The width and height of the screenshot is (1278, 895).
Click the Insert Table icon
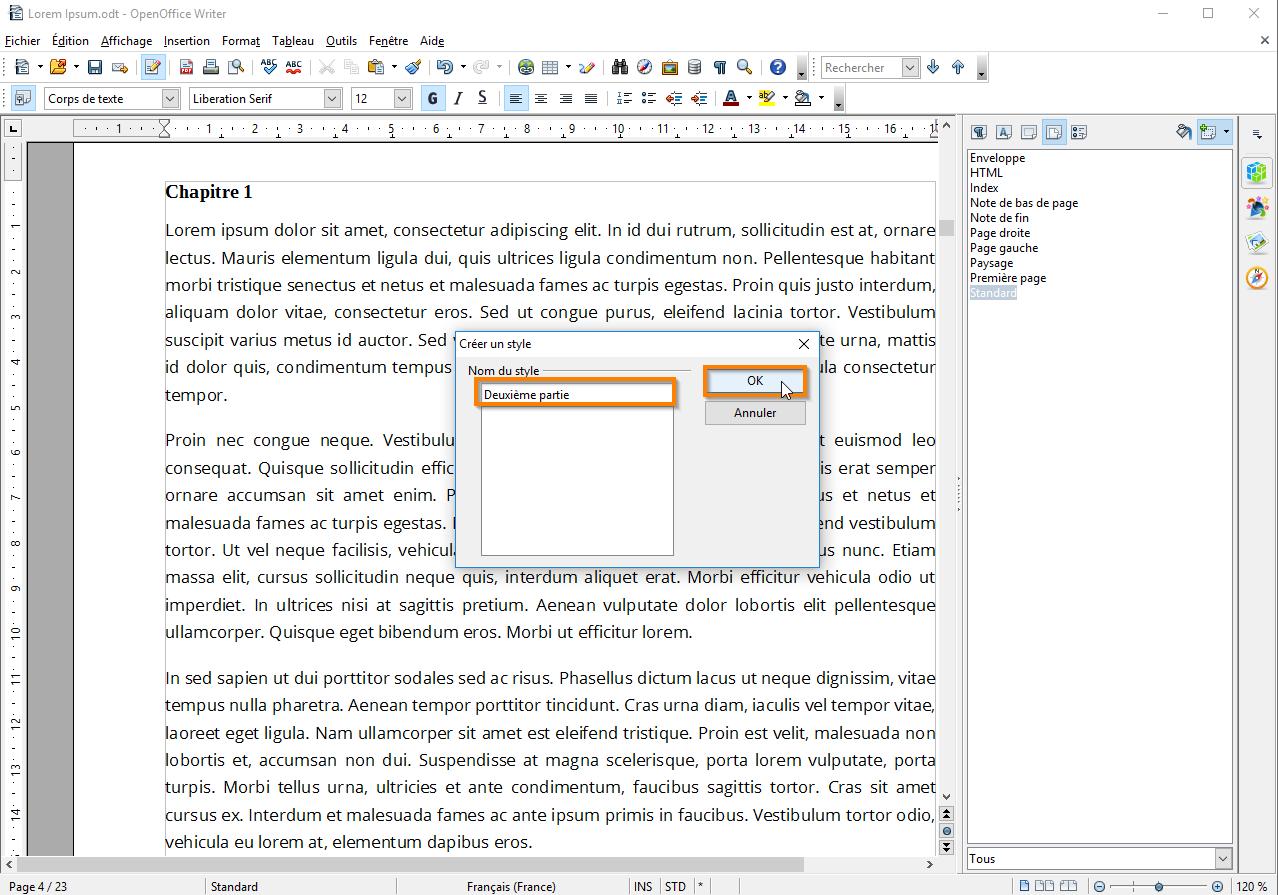550,67
